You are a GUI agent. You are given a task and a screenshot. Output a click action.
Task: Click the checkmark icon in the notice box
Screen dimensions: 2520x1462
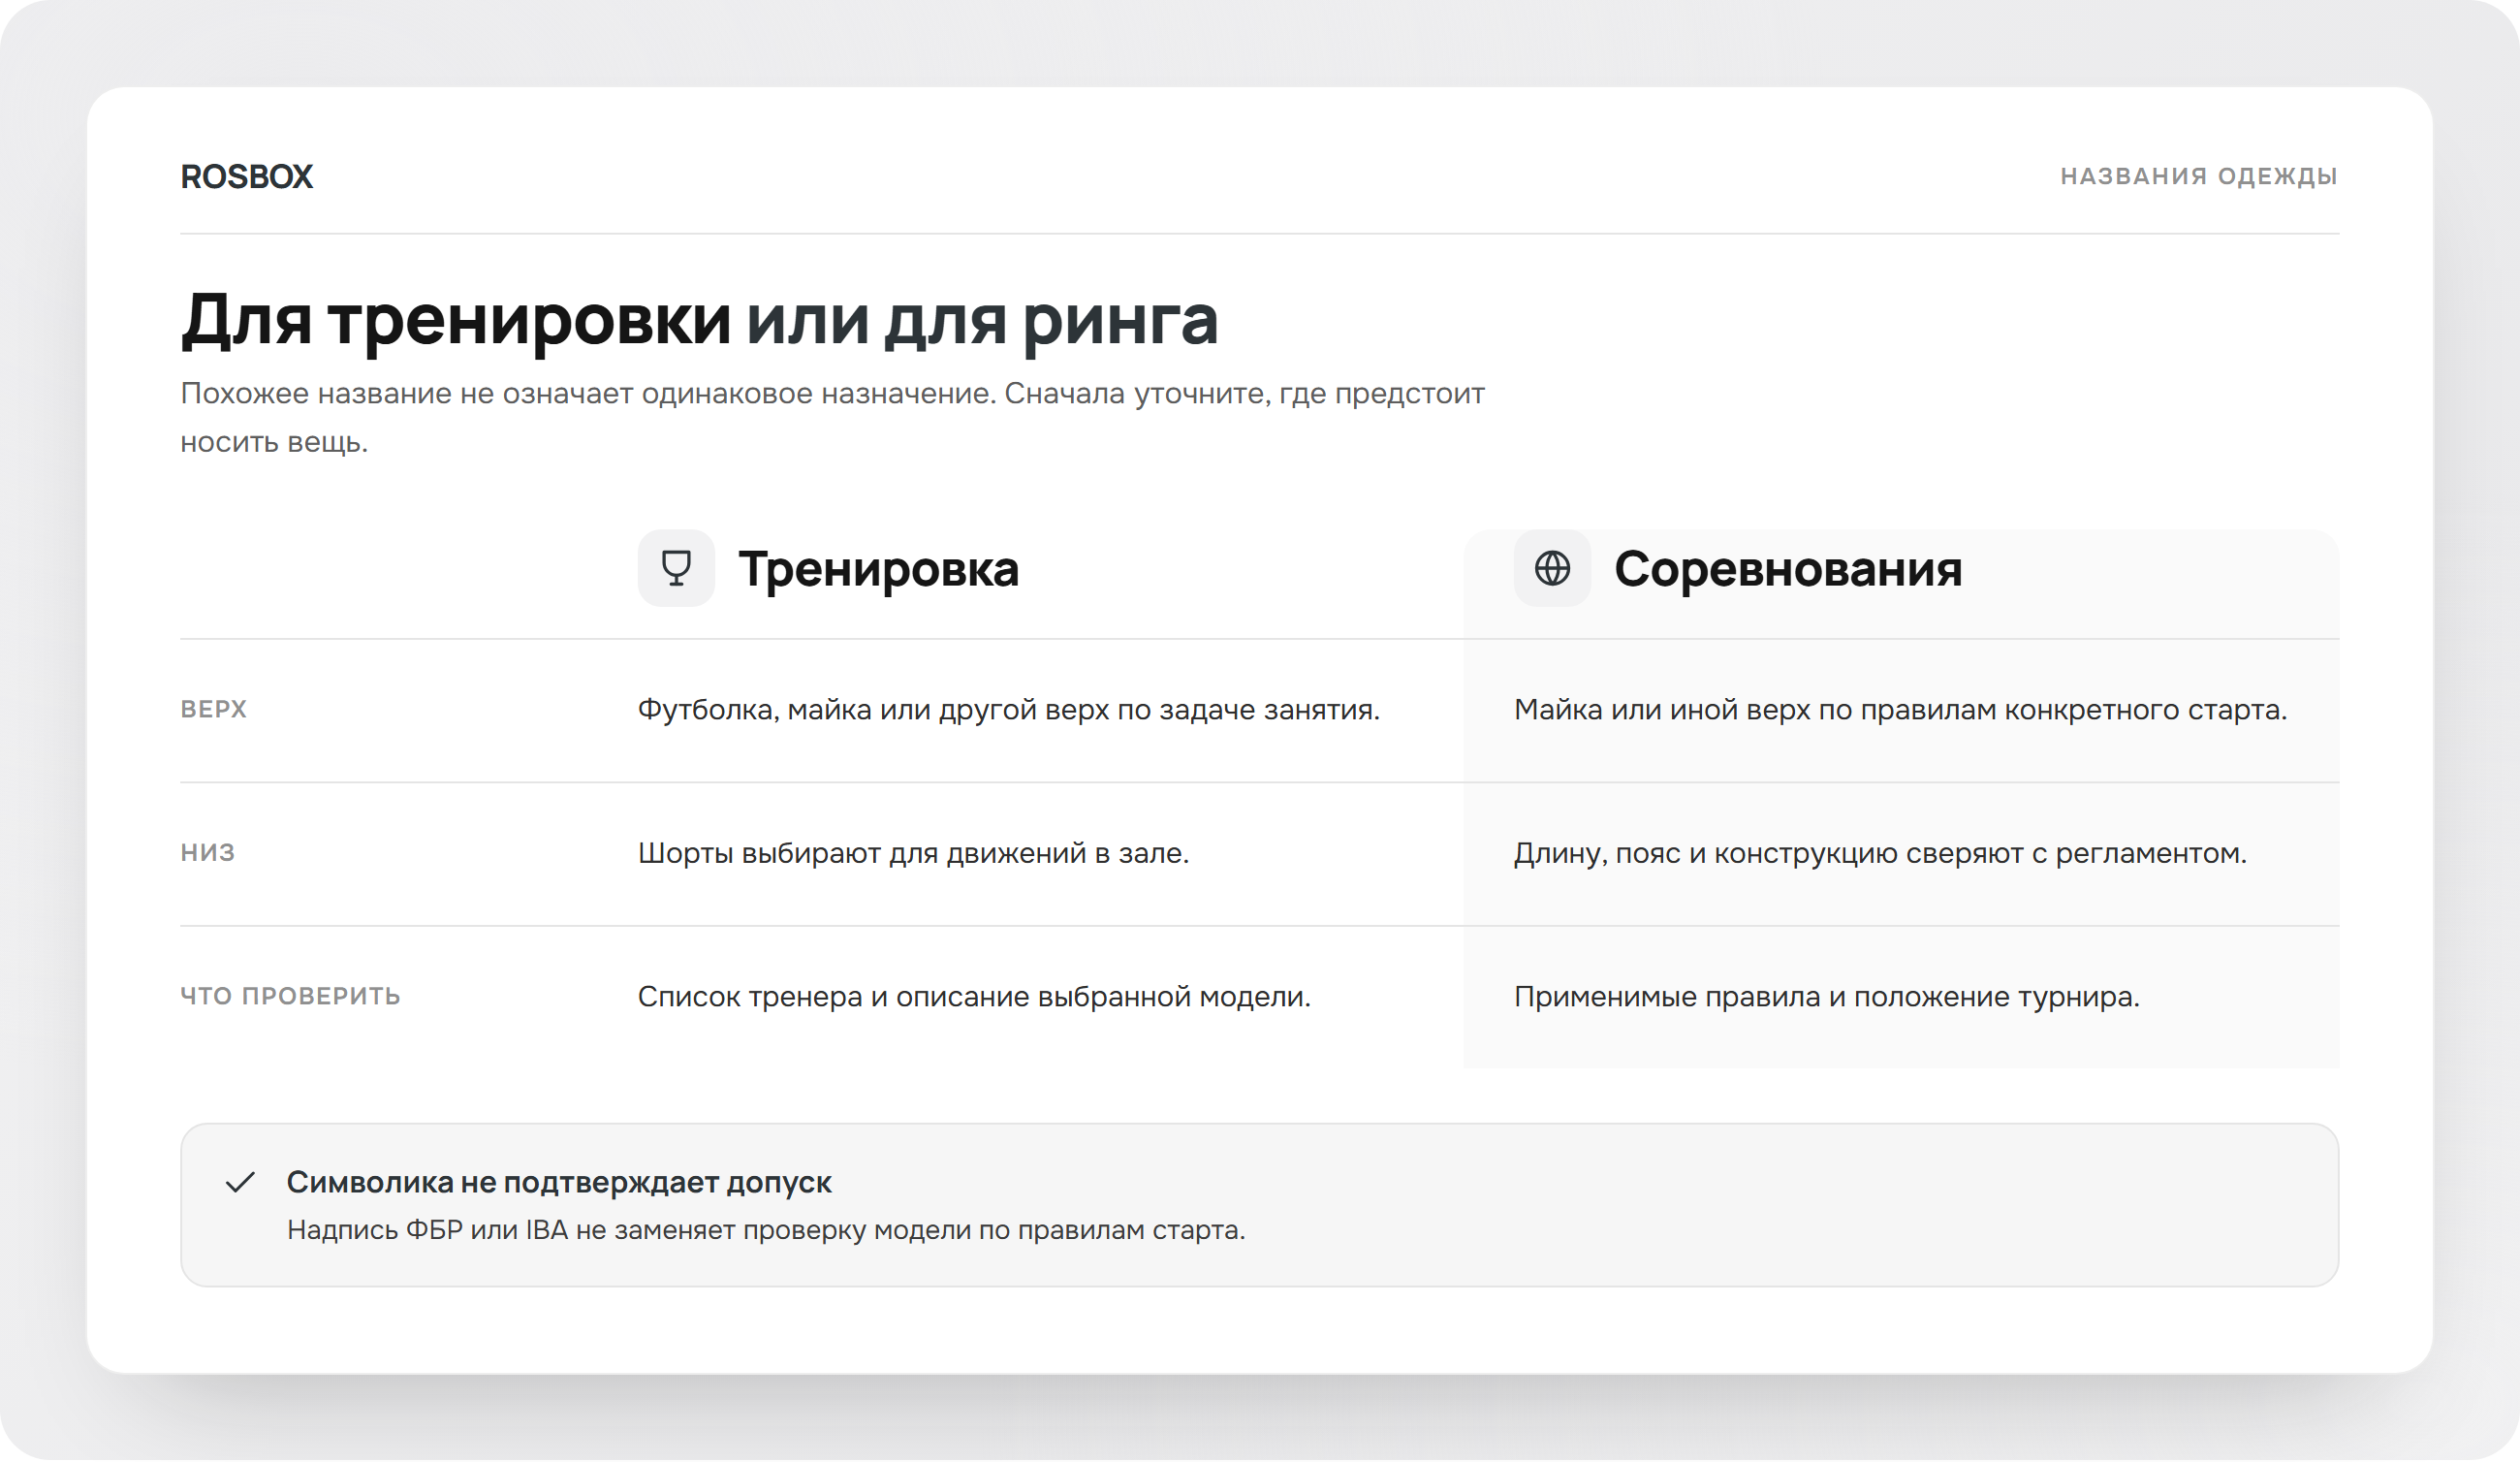(x=241, y=1183)
